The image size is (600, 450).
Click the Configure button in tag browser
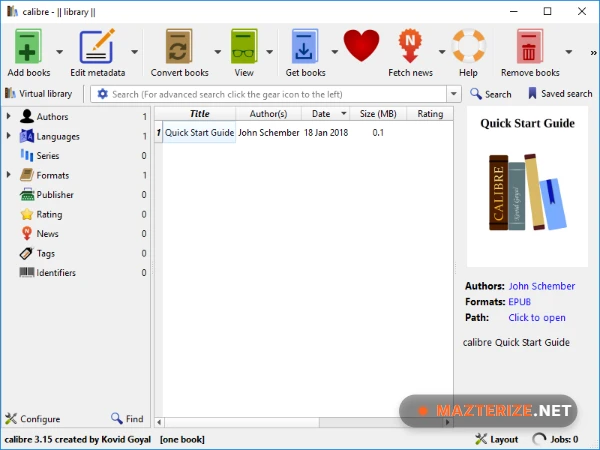pos(33,419)
